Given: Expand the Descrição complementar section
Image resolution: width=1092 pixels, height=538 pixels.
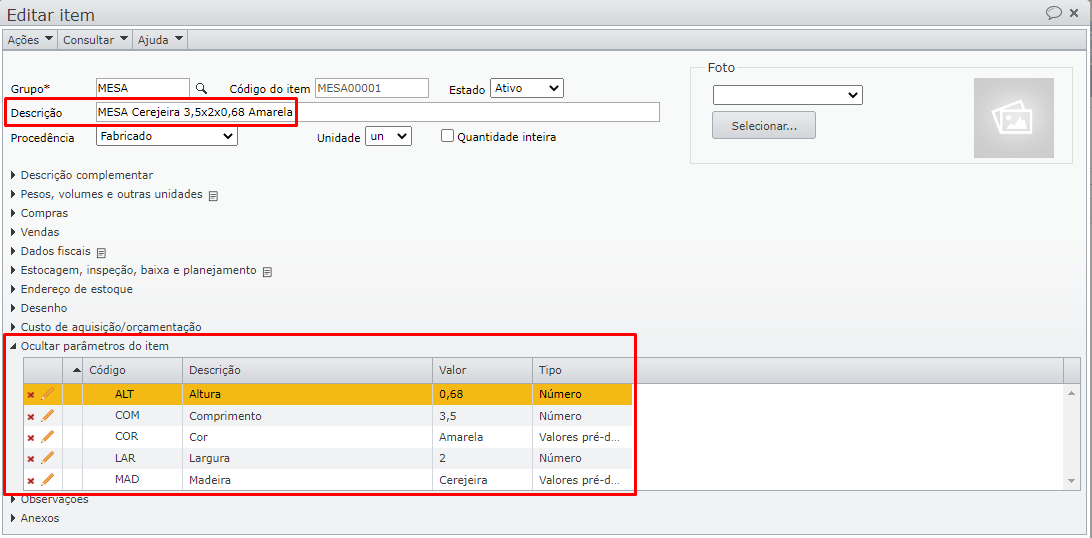Looking at the screenshot, I should click(82, 175).
